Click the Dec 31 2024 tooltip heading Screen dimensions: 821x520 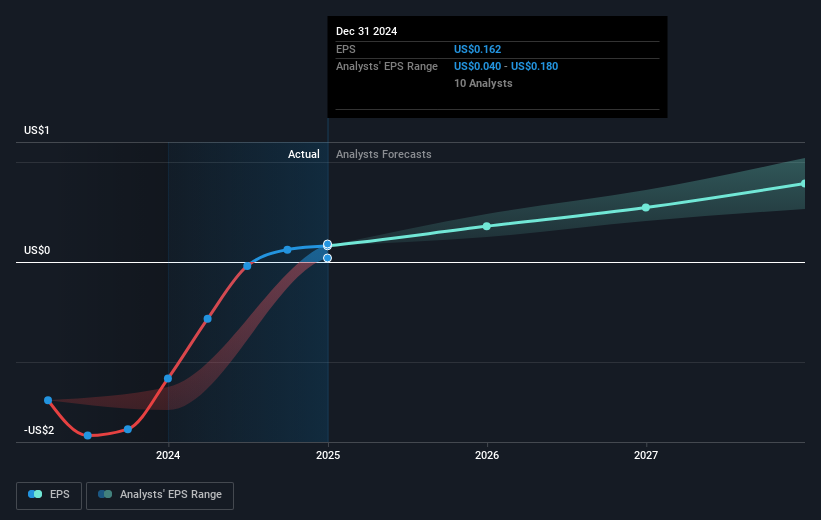[x=367, y=31]
